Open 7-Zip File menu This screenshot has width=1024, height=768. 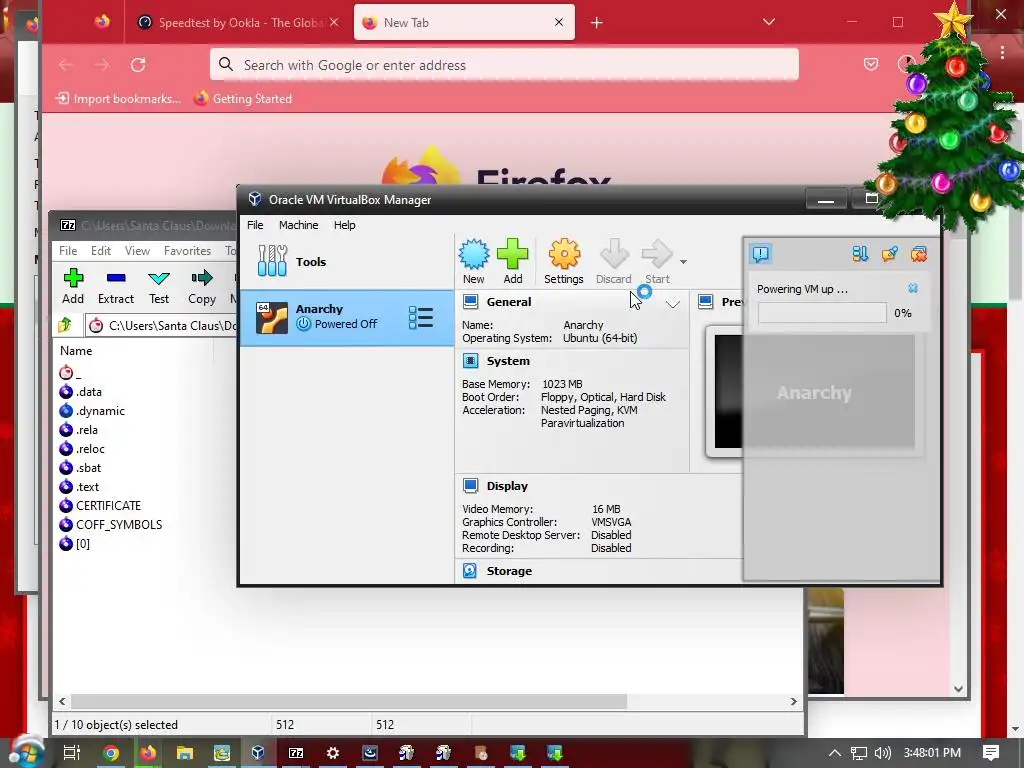(68, 251)
